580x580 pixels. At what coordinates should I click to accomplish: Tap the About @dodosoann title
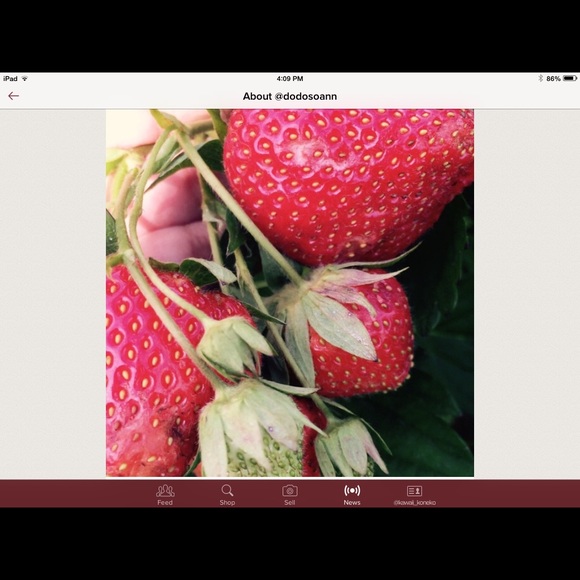coord(290,96)
